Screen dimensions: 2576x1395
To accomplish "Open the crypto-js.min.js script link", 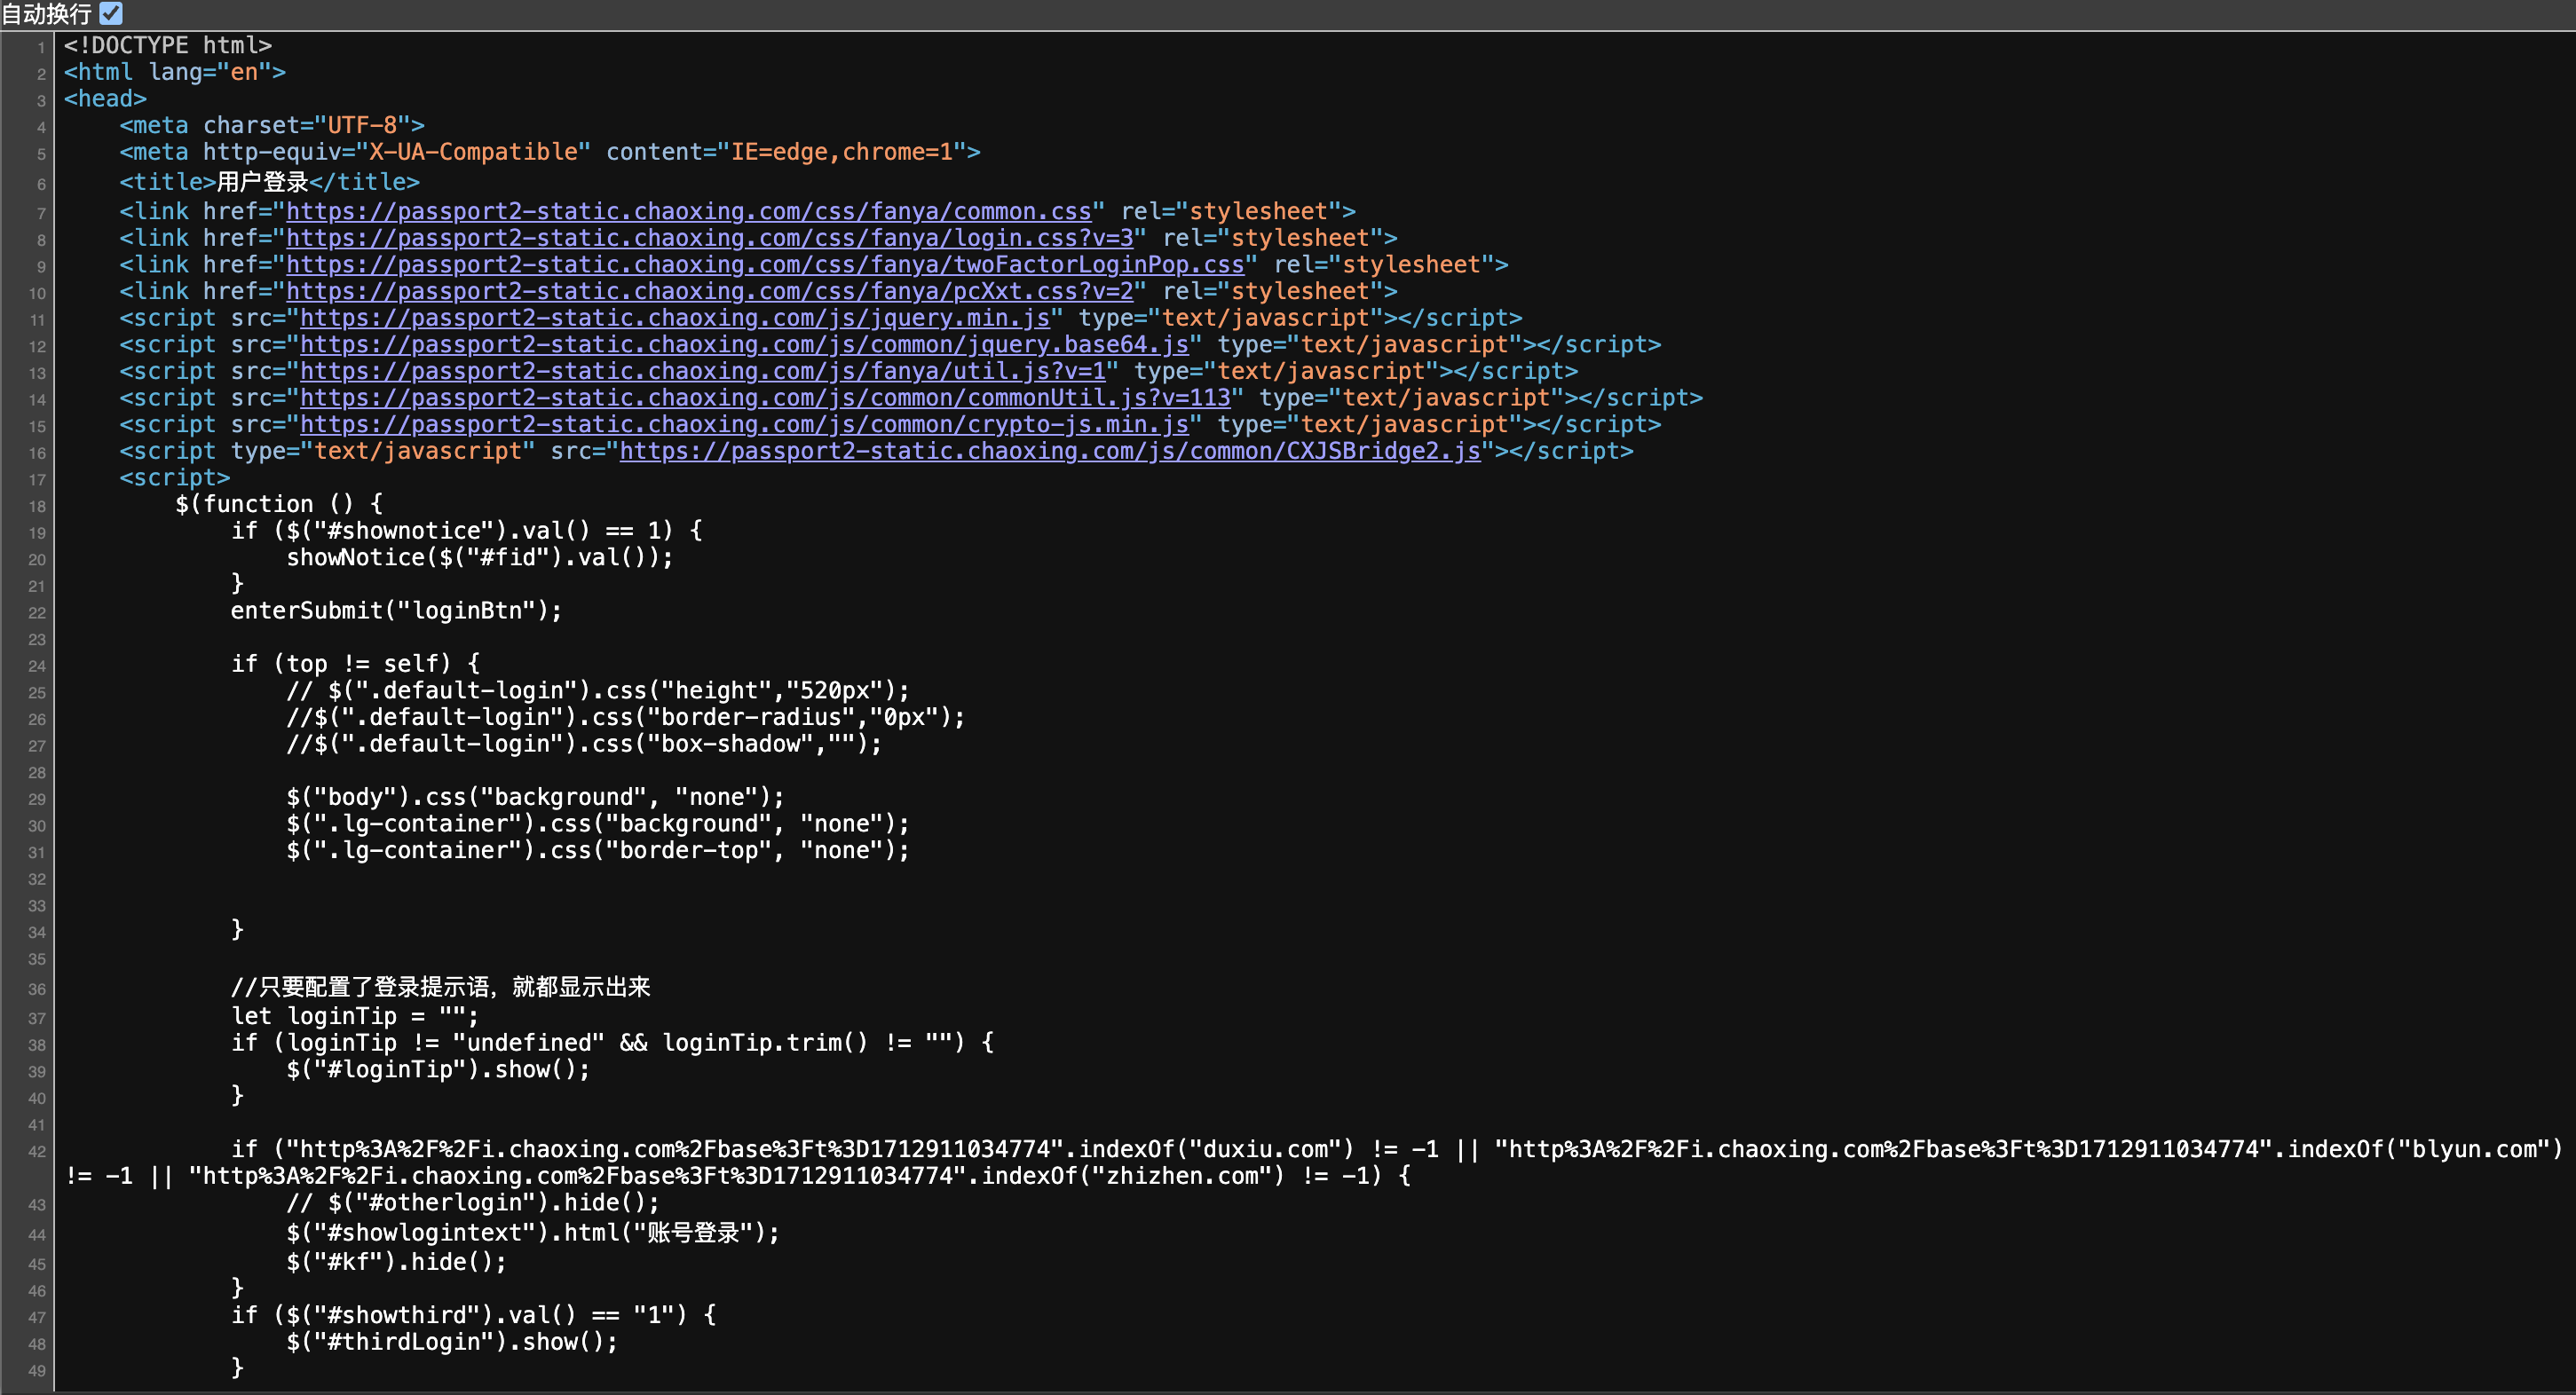I will pos(744,425).
